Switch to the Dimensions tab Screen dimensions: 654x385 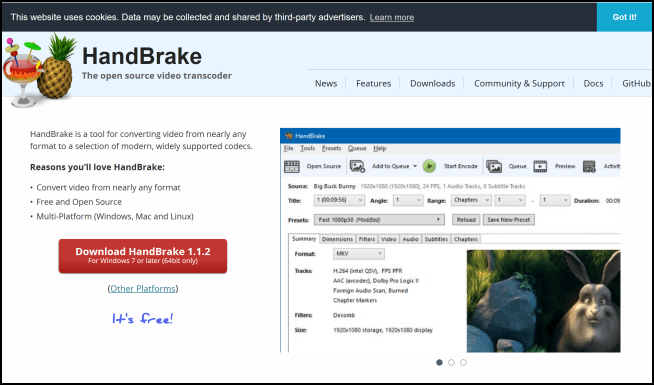pyautogui.click(x=337, y=239)
